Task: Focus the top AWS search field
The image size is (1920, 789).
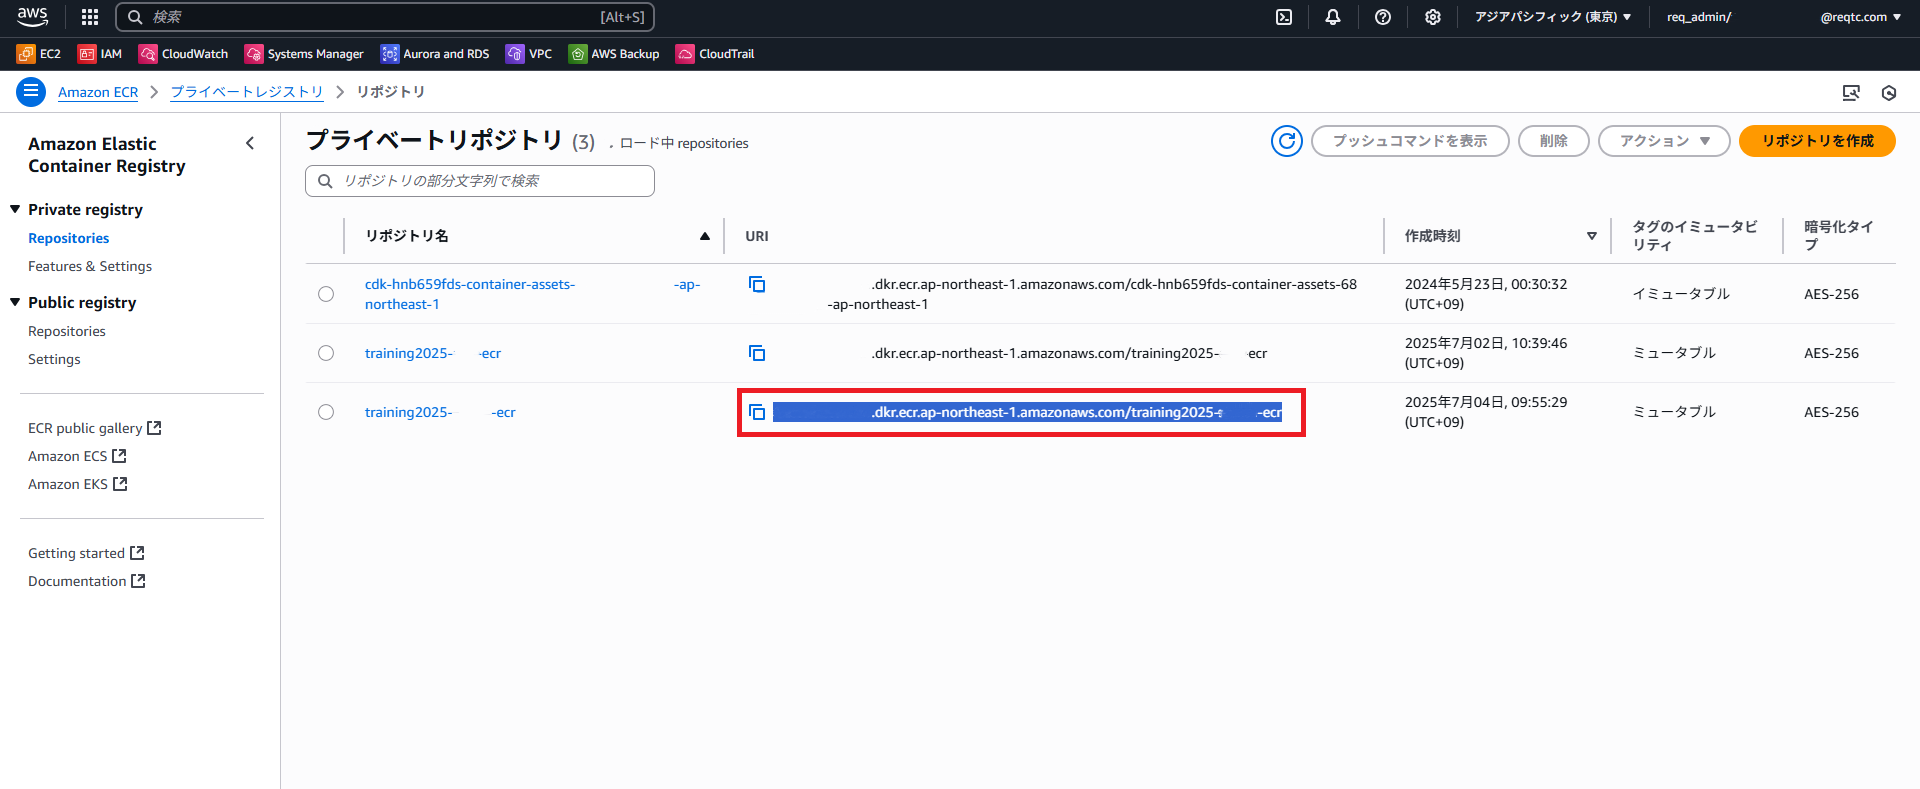Action: click(x=385, y=17)
